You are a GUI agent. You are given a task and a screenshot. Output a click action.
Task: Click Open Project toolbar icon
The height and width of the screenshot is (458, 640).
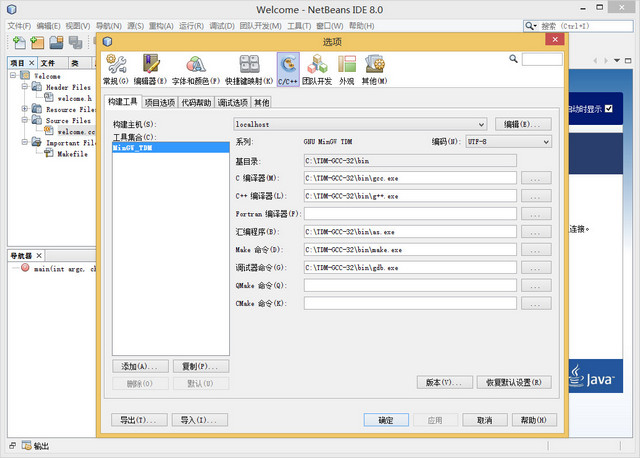pyautogui.click(x=56, y=42)
